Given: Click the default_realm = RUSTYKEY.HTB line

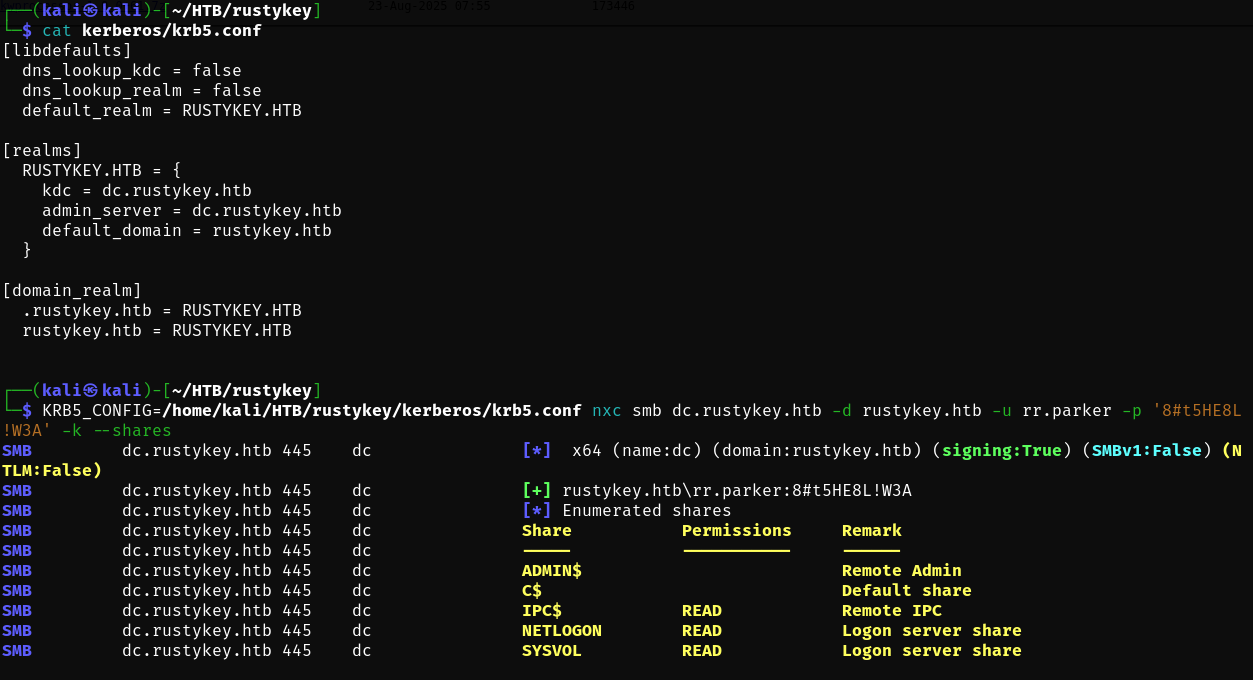Looking at the screenshot, I should point(161,111).
